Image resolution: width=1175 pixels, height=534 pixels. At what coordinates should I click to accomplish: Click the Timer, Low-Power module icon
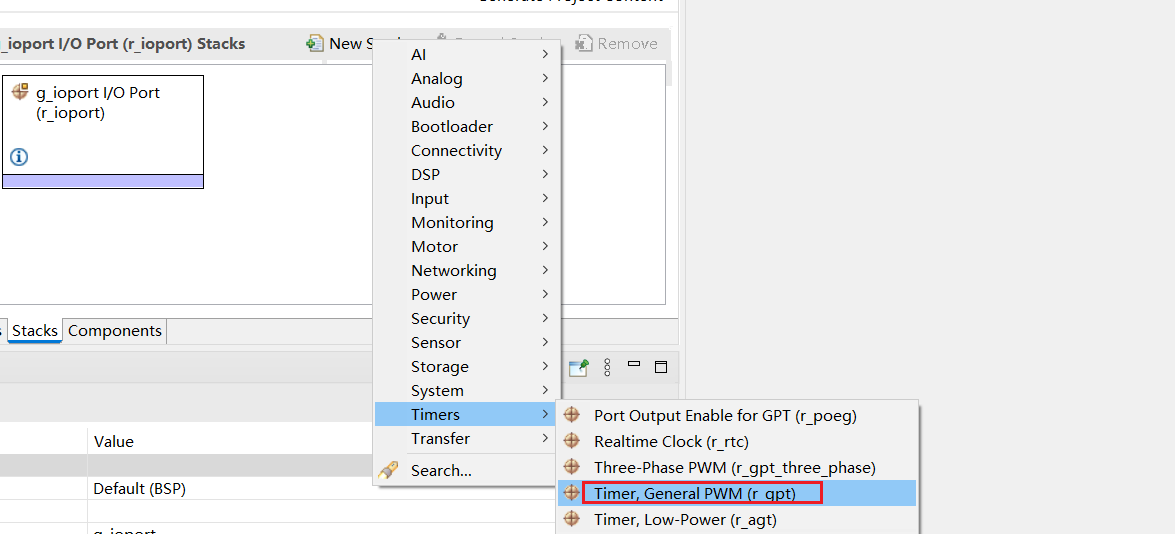tap(572, 518)
